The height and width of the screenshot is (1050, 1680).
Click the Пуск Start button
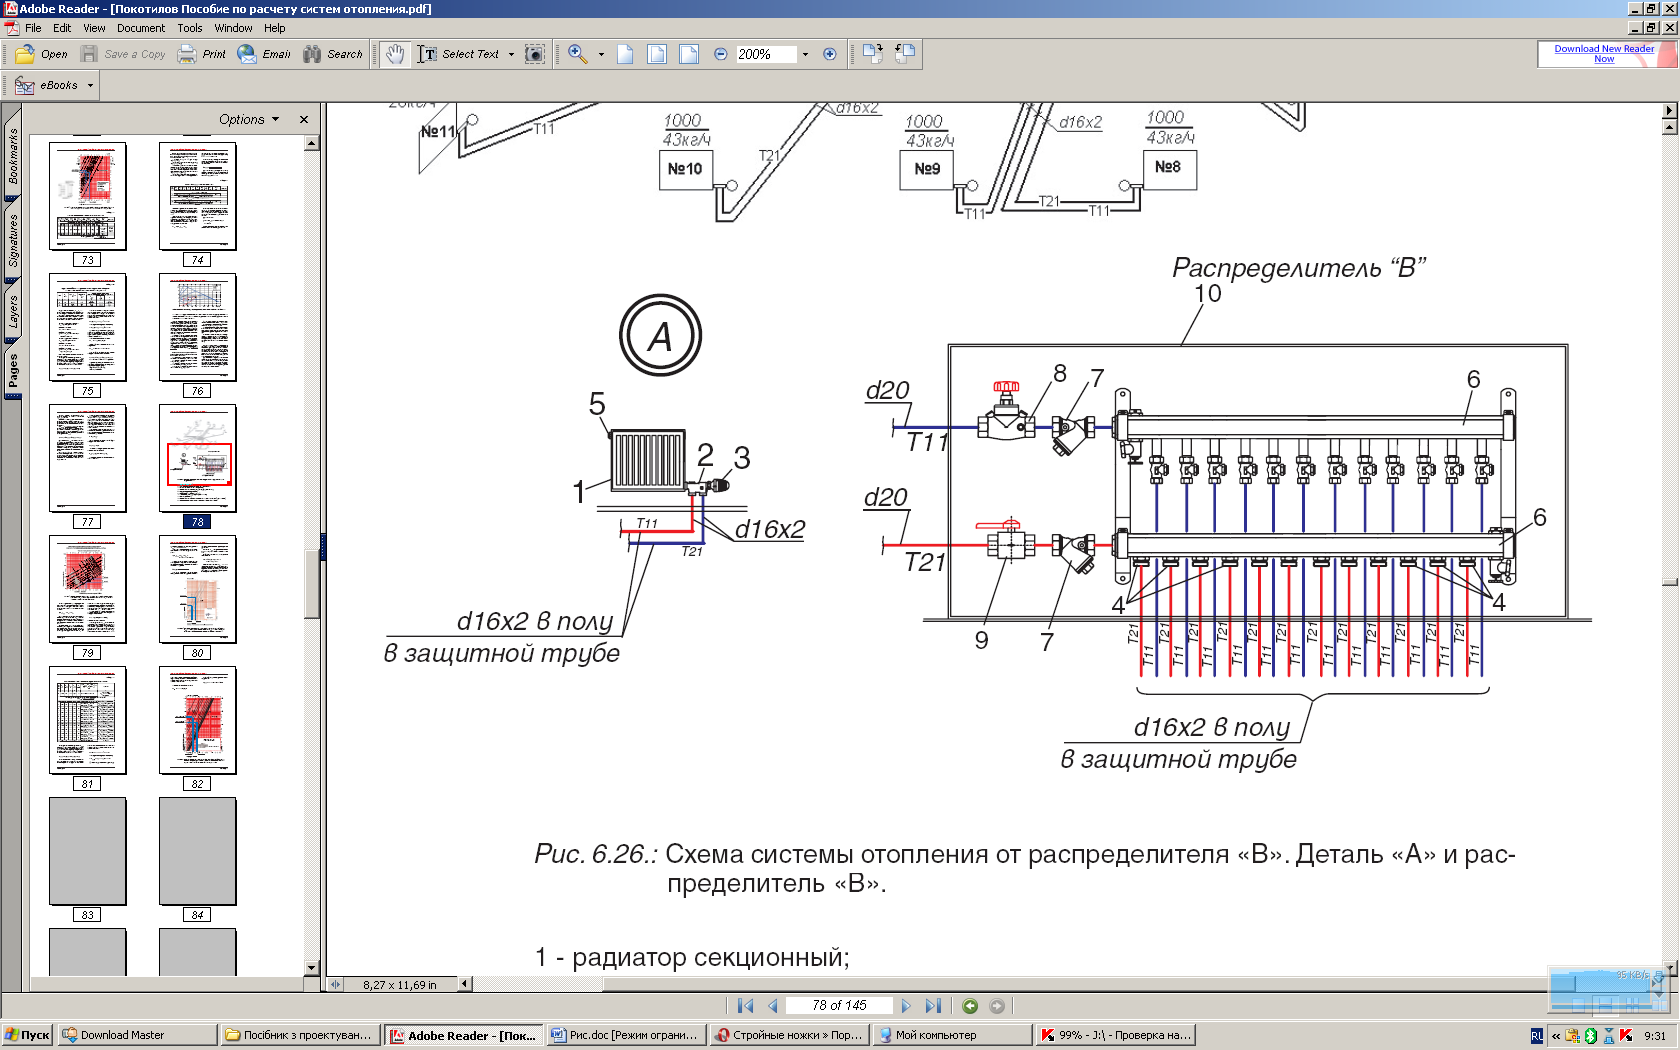[27, 1035]
